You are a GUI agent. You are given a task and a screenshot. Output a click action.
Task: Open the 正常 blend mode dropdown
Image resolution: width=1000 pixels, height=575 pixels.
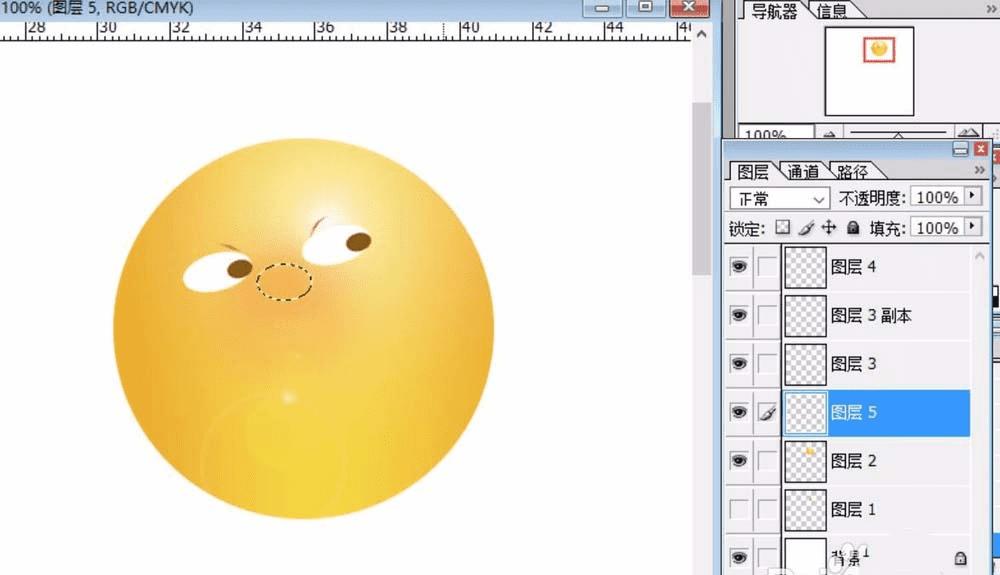click(x=779, y=199)
